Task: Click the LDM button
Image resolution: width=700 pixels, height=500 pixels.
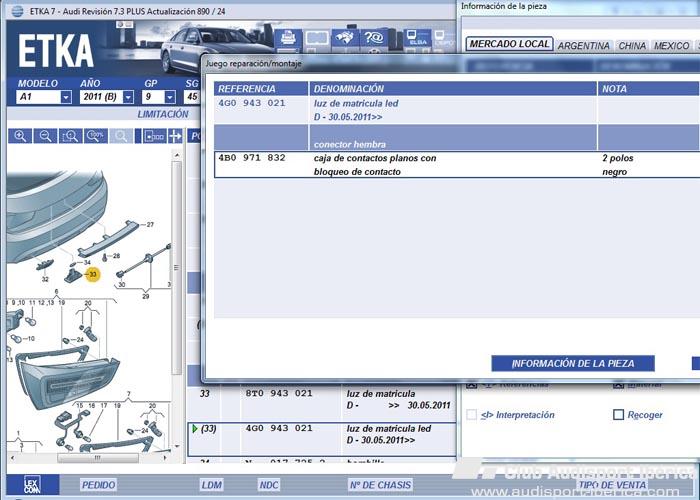Action: pos(212,485)
